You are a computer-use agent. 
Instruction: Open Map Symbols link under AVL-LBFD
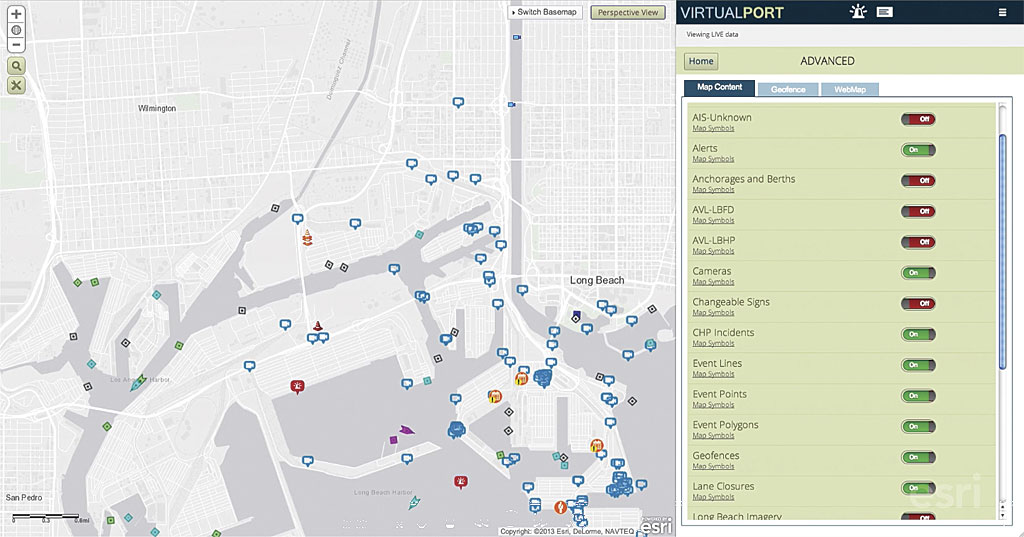point(713,220)
